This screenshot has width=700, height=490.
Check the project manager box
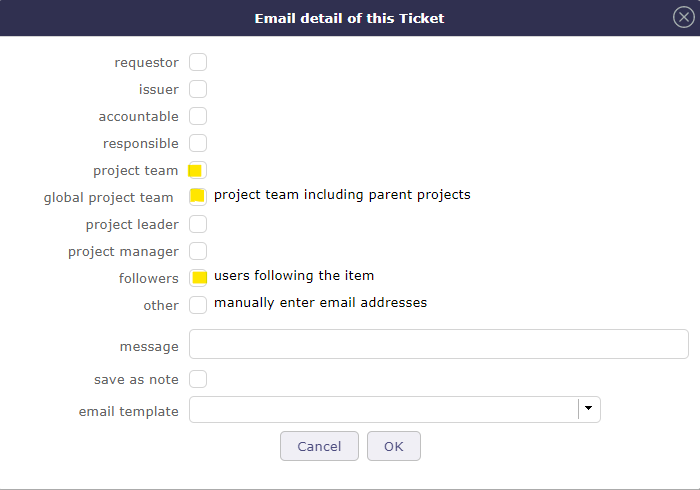(x=198, y=251)
